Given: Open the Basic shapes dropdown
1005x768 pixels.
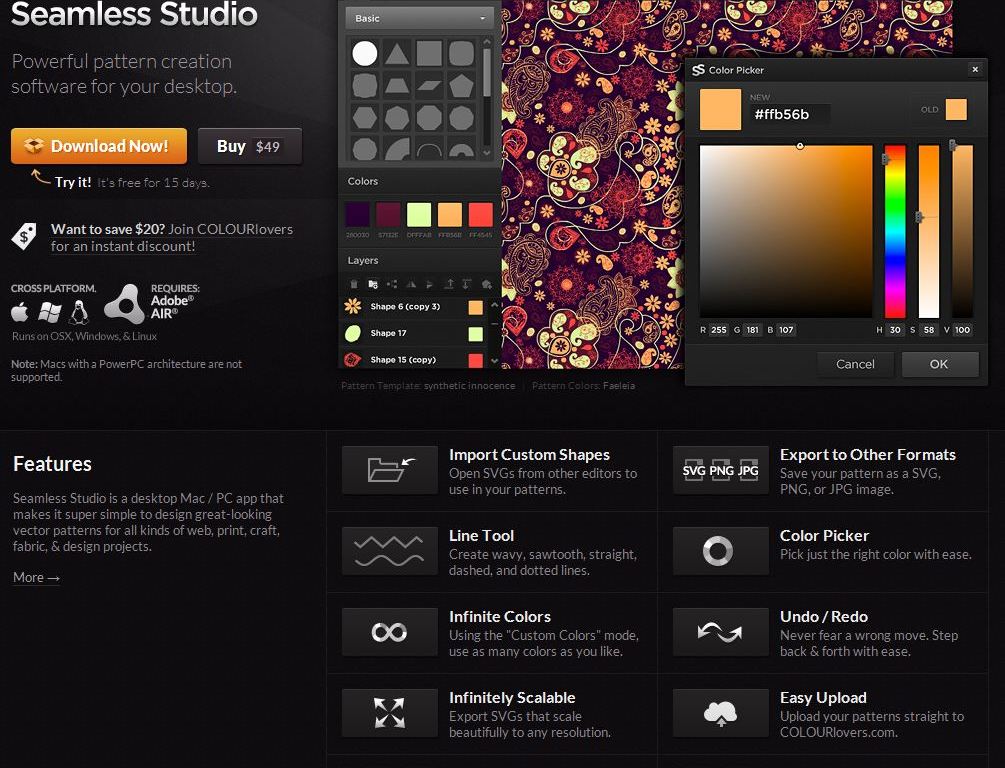Looking at the screenshot, I should point(420,18).
